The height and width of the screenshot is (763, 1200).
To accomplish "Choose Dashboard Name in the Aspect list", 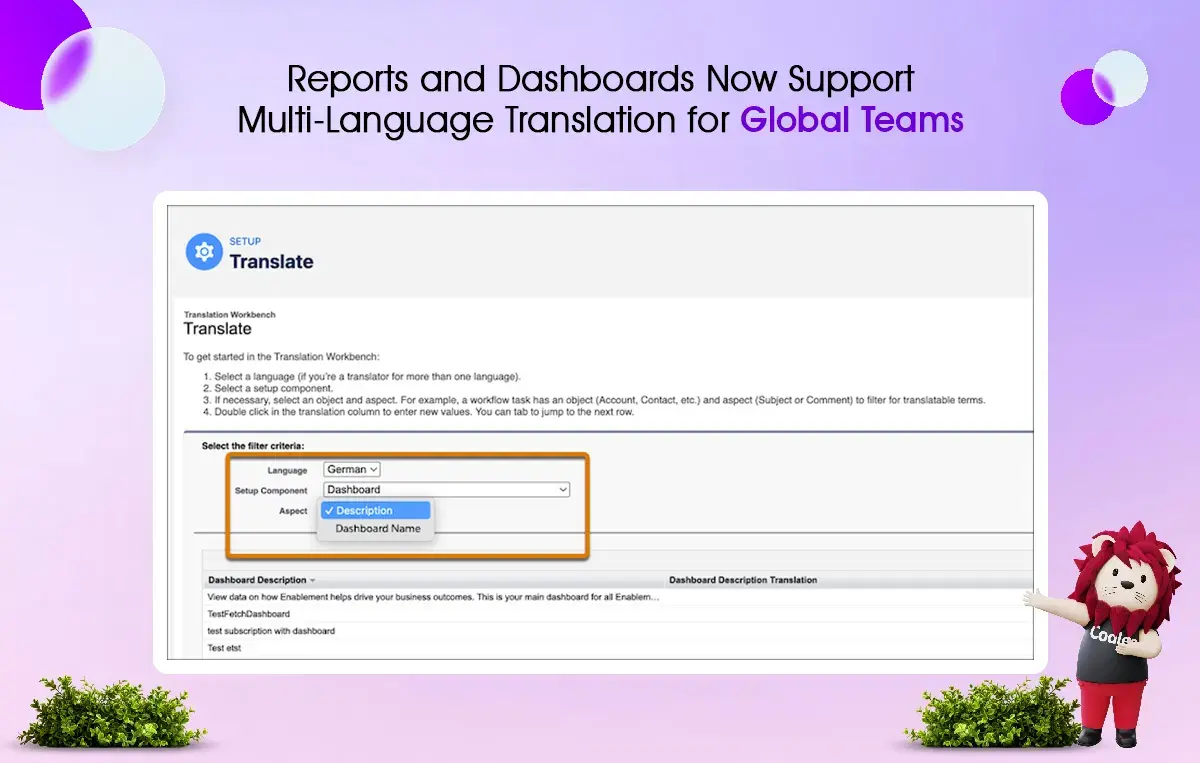I will tap(378, 529).
